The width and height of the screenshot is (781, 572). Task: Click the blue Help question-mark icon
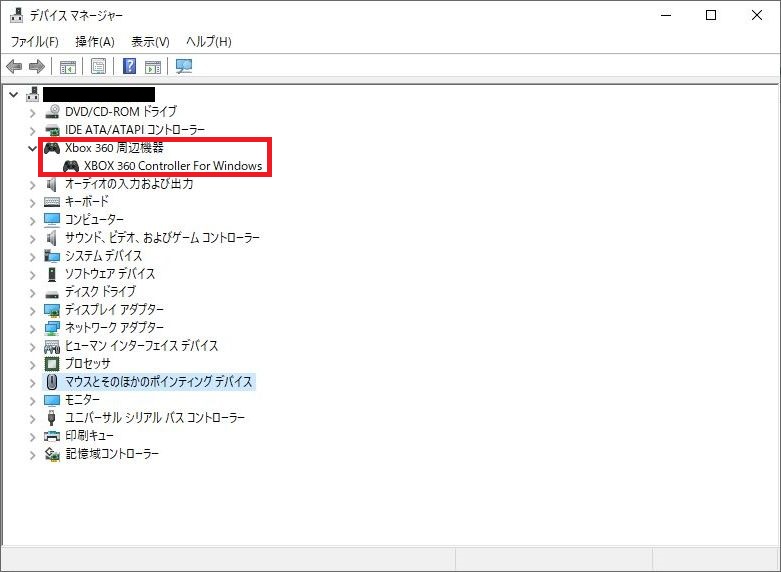(x=130, y=66)
